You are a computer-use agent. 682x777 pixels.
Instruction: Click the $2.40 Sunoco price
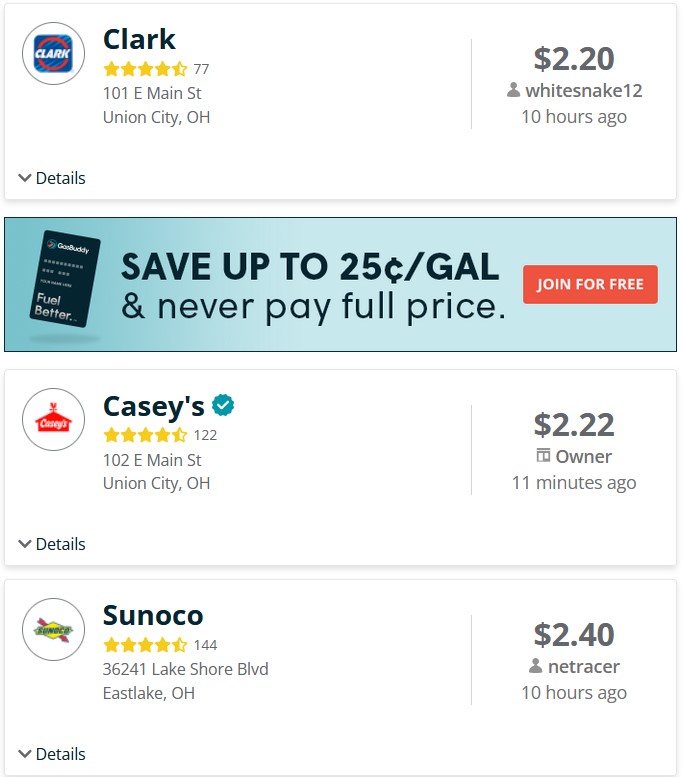(x=573, y=634)
